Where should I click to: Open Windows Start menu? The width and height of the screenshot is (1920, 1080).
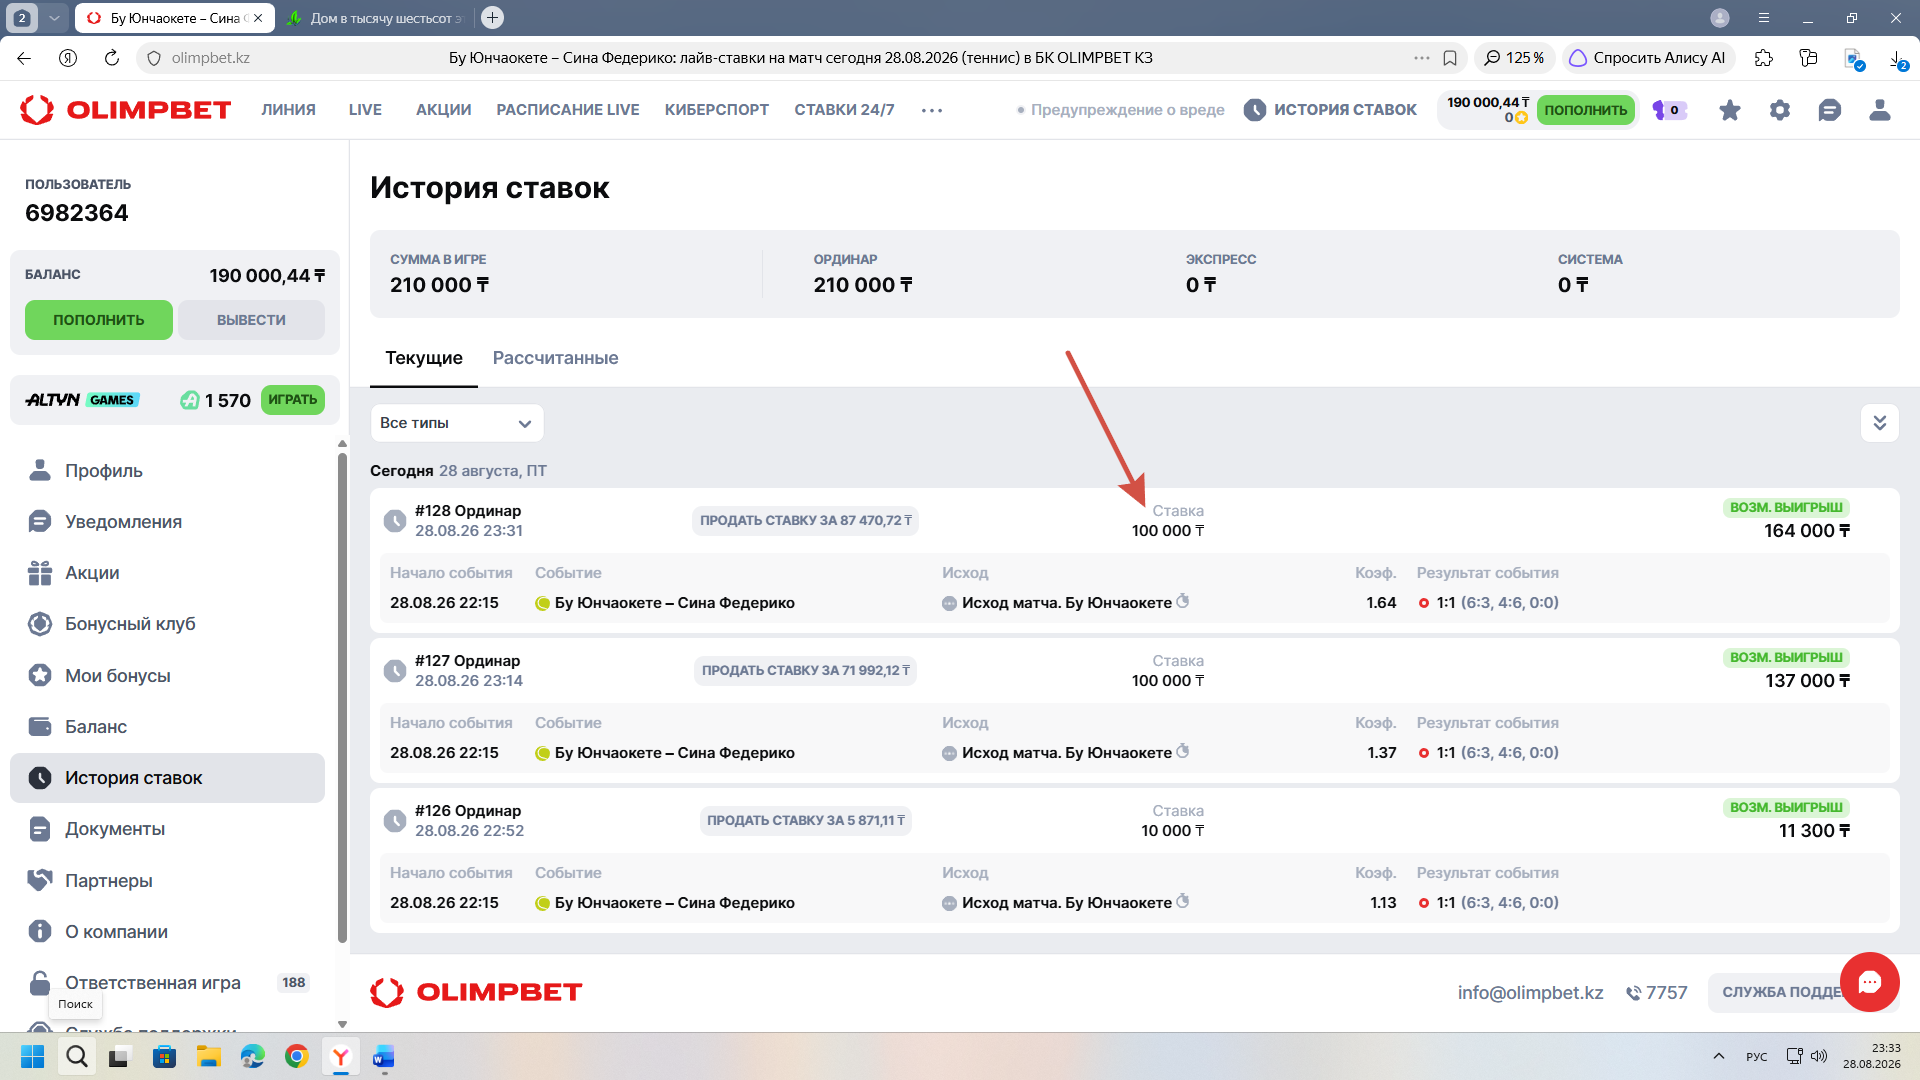33,1056
